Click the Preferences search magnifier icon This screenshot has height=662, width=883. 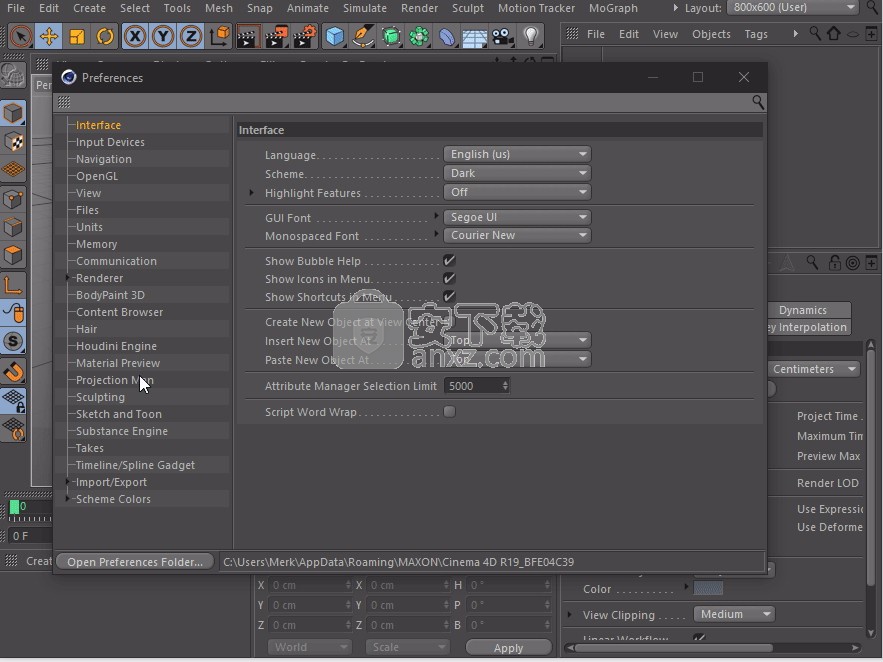(758, 102)
